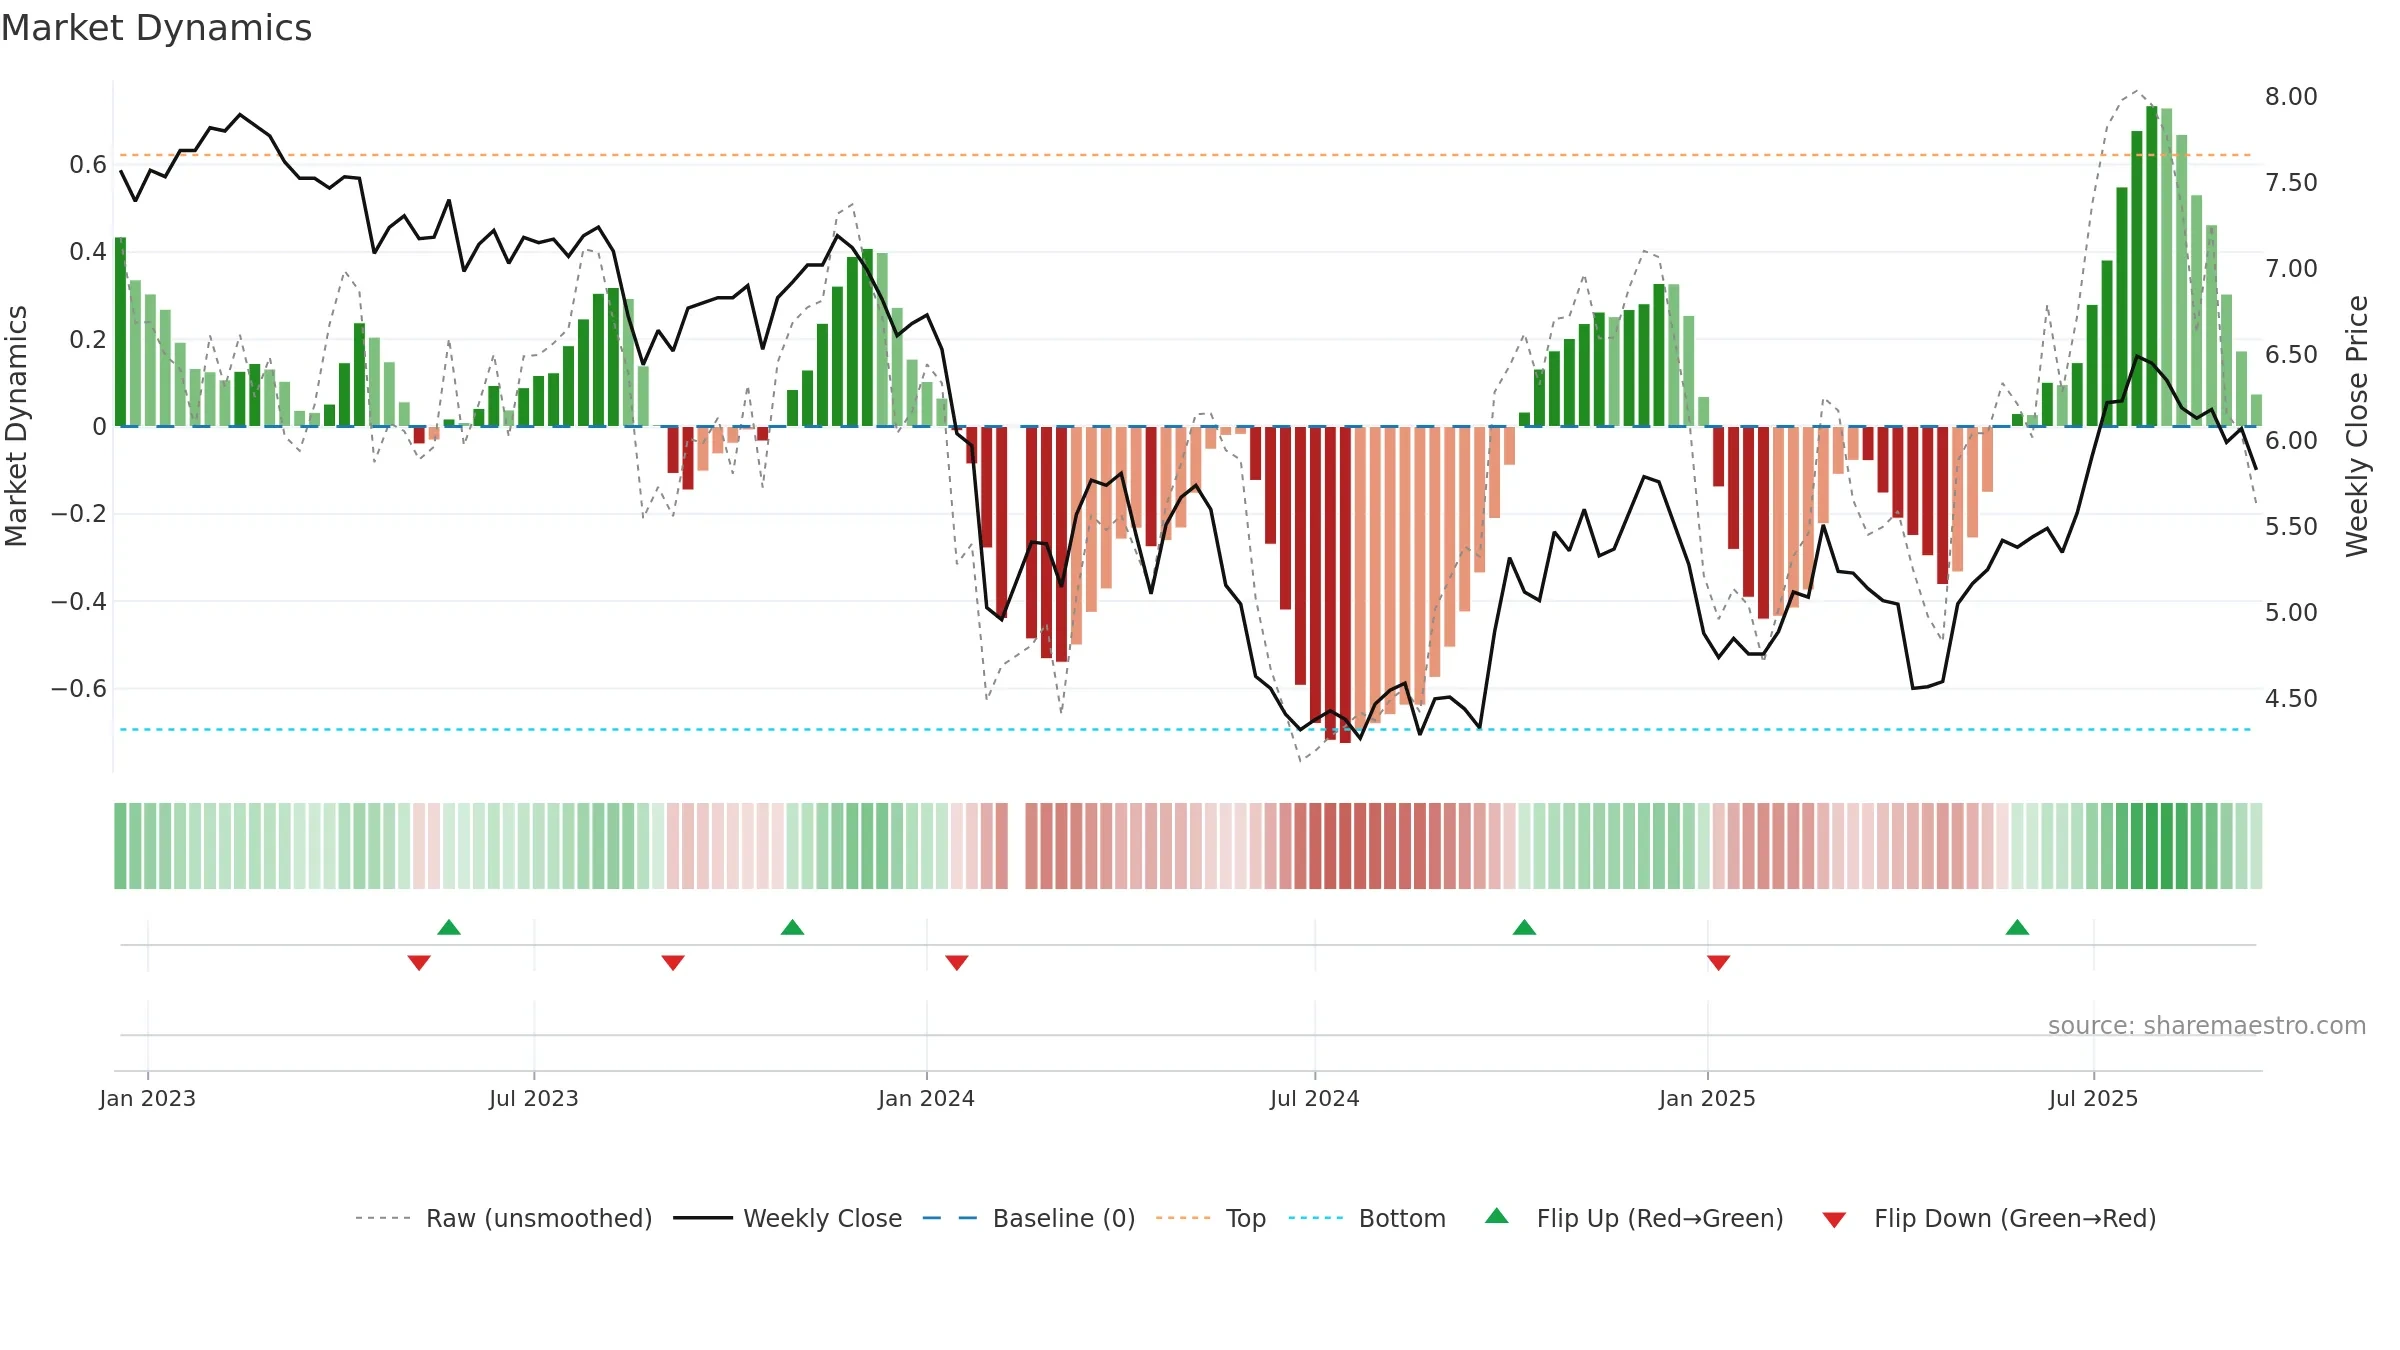Click the 8.00 tick on the price axis
The width and height of the screenshot is (2400, 1350).
tap(2291, 97)
